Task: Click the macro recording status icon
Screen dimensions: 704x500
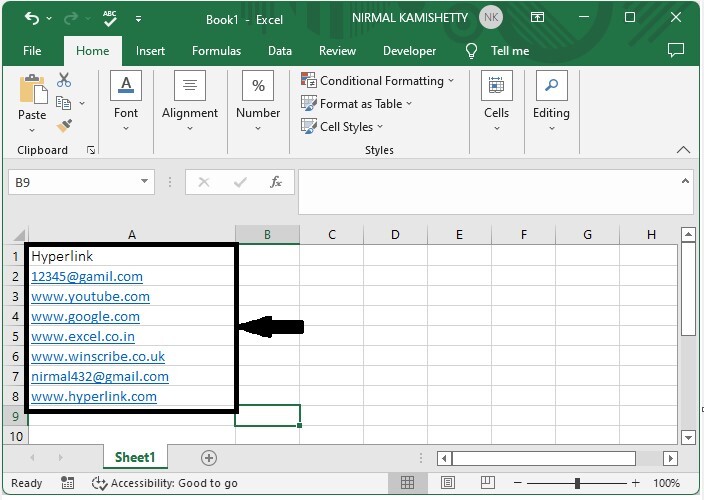Action: [x=67, y=483]
